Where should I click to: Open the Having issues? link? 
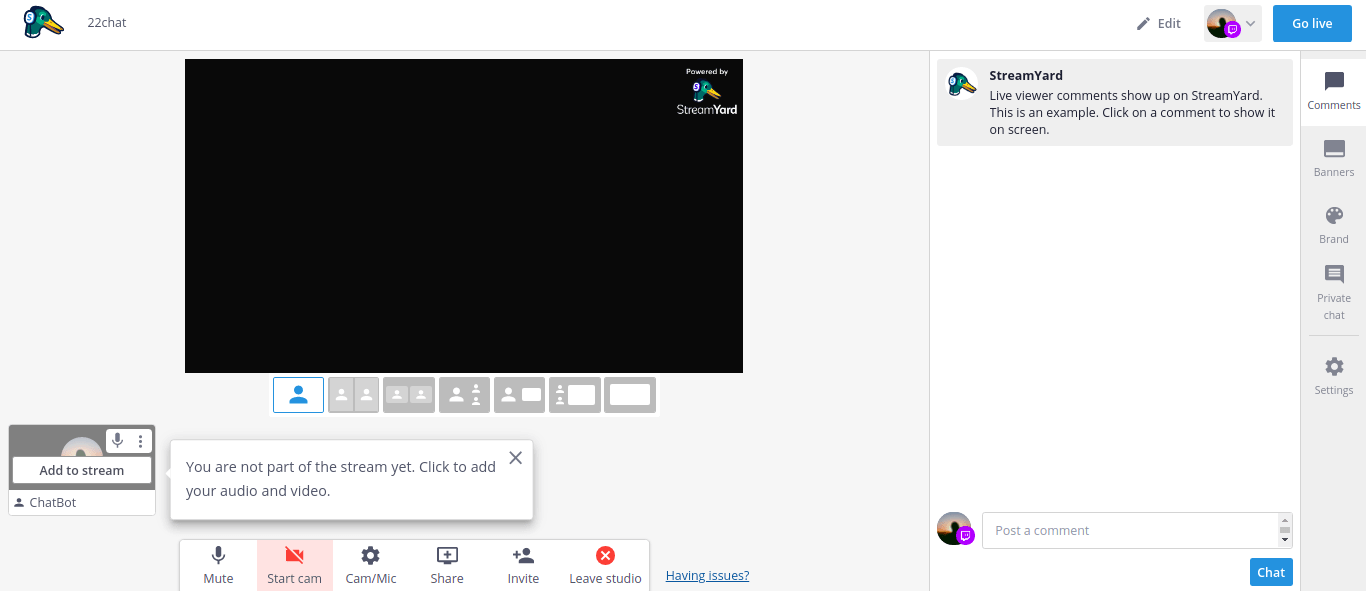click(x=707, y=575)
